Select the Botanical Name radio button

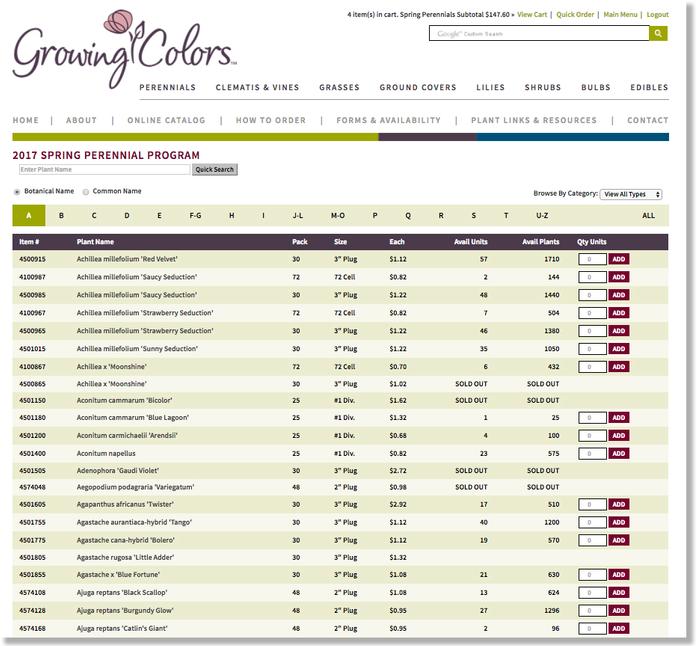coord(17,192)
